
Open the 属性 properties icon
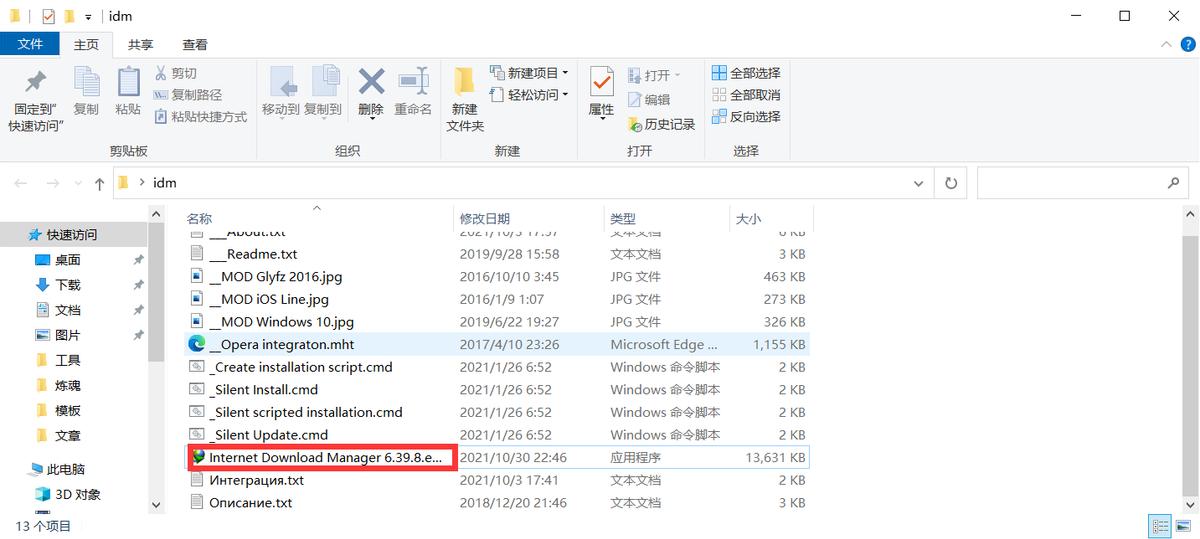point(601,84)
